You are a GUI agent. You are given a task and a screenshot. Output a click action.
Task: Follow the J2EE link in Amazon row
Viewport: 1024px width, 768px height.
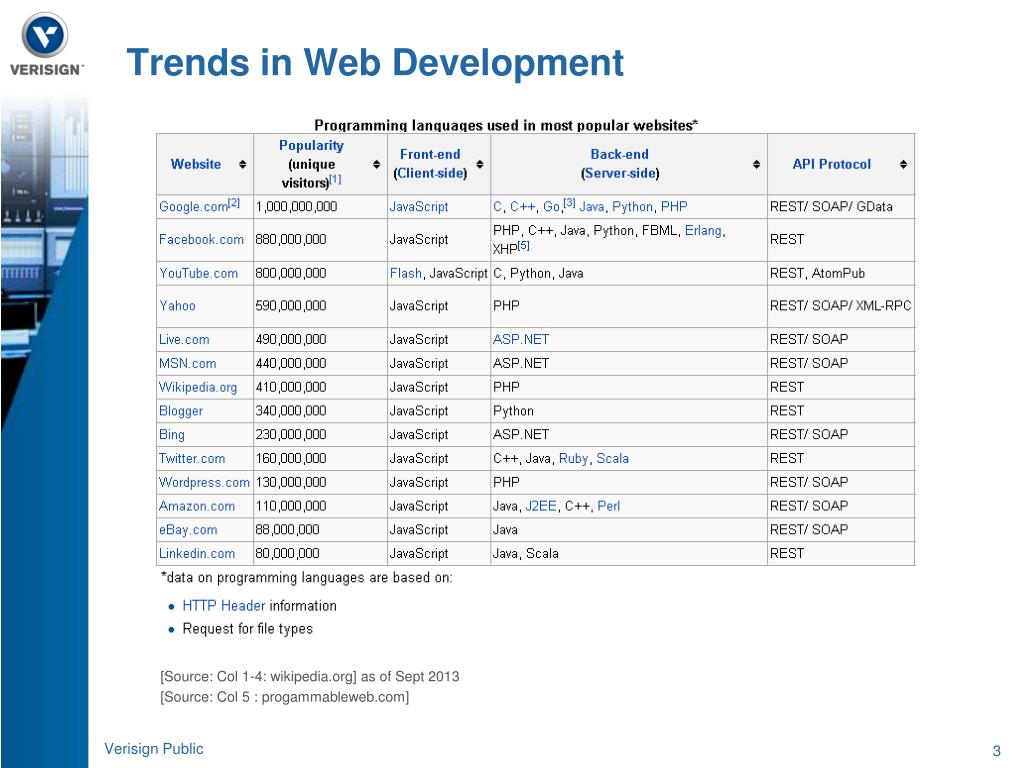(x=541, y=506)
